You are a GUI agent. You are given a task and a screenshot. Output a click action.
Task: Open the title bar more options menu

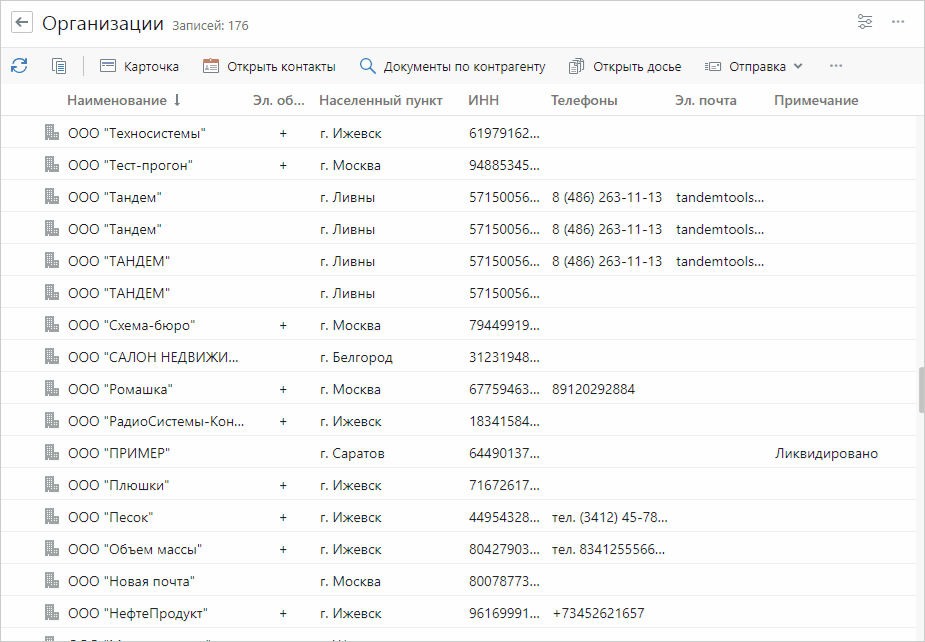click(x=898, y=22)
